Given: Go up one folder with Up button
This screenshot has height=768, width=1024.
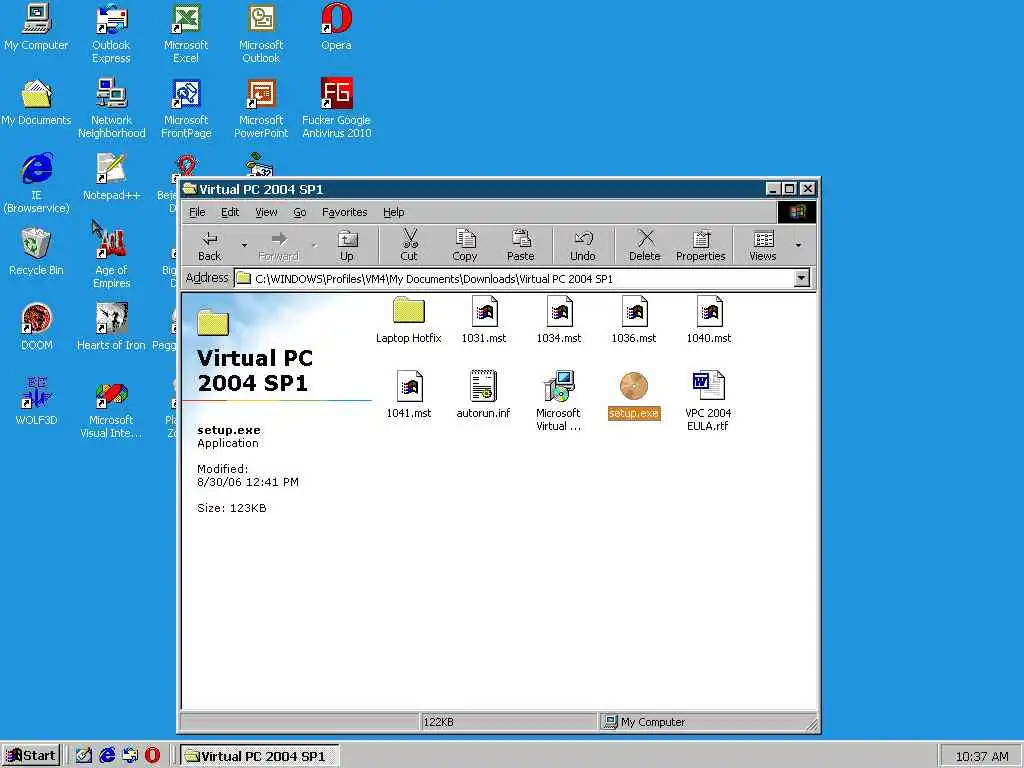Looking at the screenshot, I should (347, 246).
